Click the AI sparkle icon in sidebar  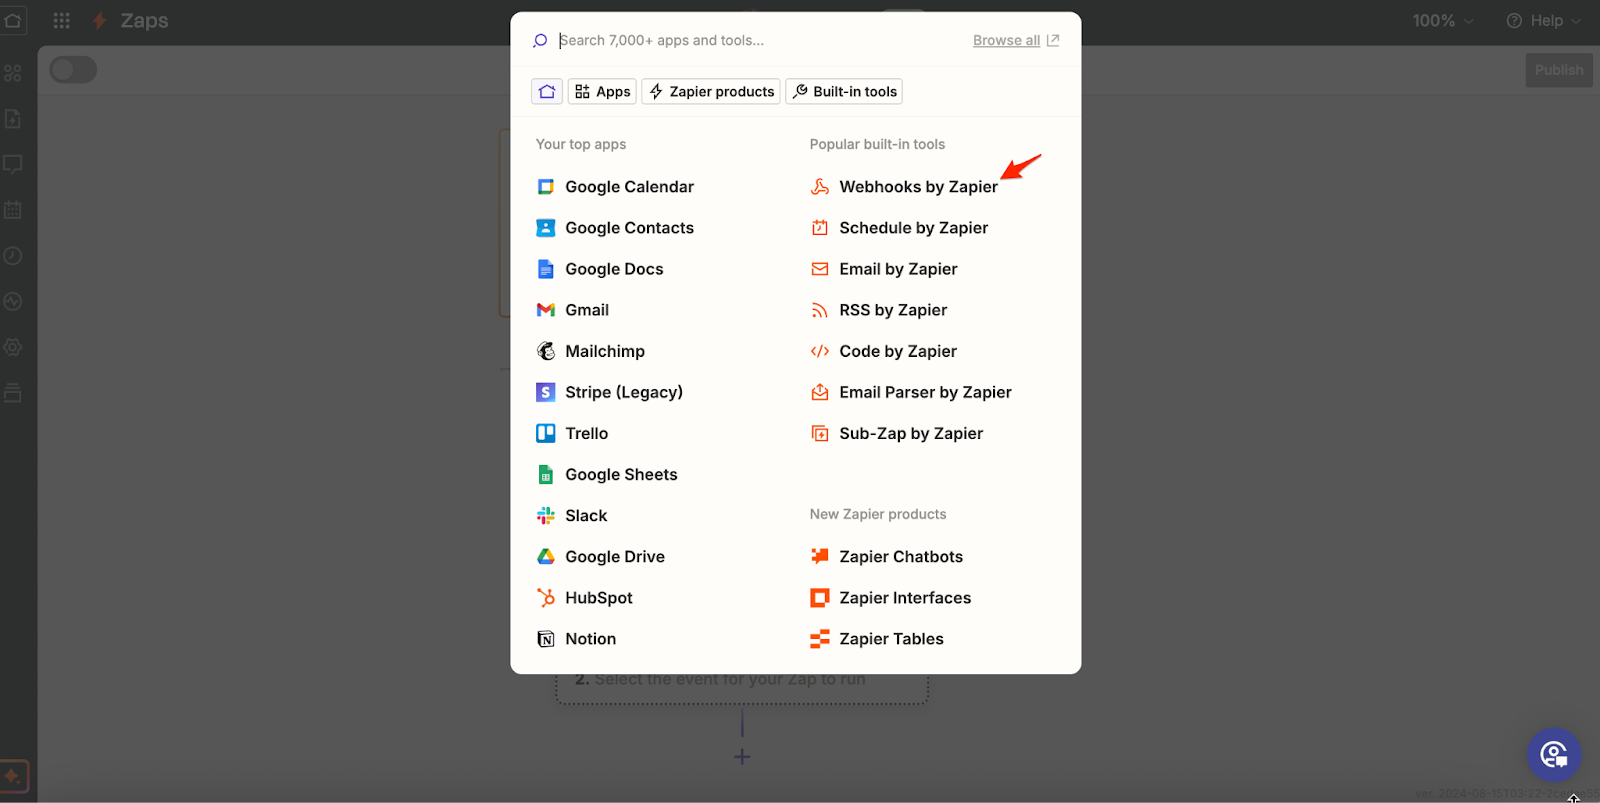(x=14, y=776)
